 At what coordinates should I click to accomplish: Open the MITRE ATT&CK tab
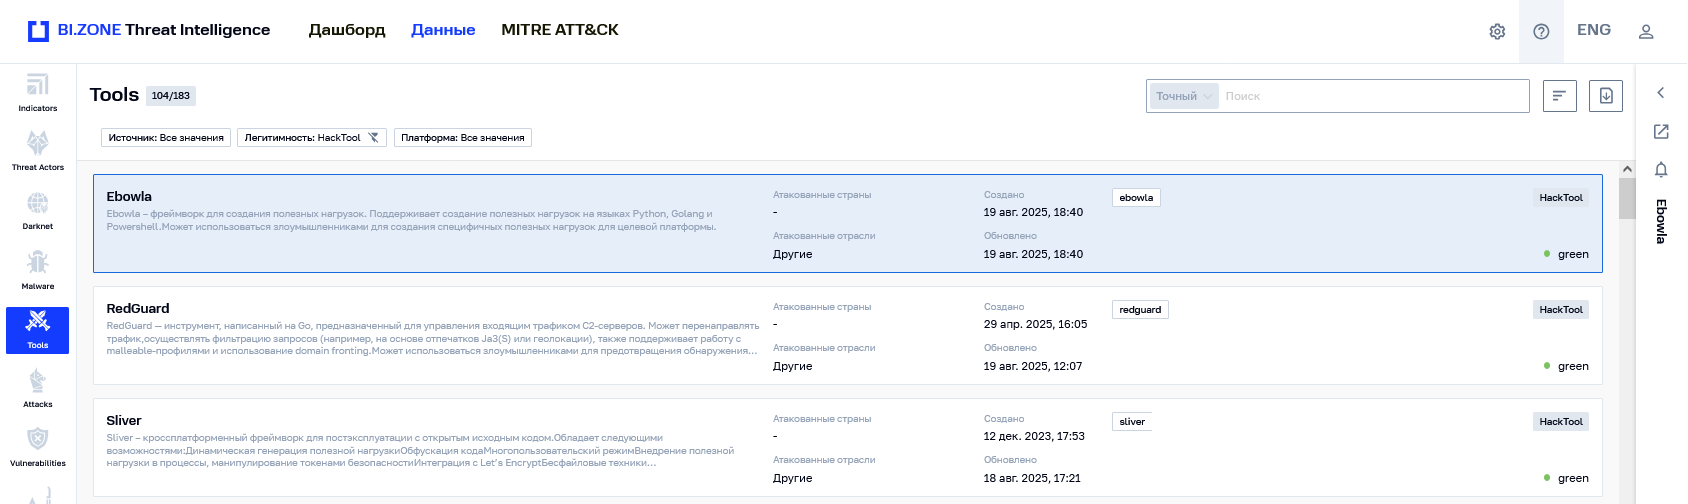pyautogui.click(x=560, y=30)
